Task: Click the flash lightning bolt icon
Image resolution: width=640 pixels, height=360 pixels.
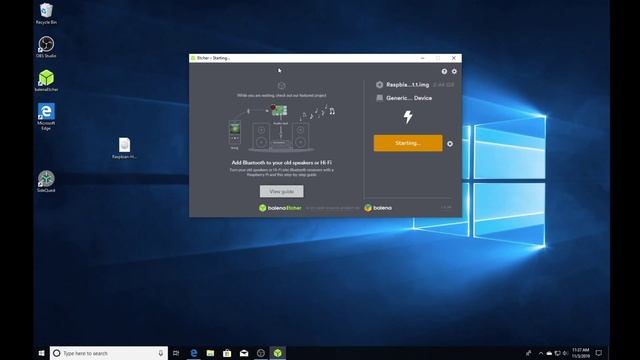Action: tap(408, 117)
